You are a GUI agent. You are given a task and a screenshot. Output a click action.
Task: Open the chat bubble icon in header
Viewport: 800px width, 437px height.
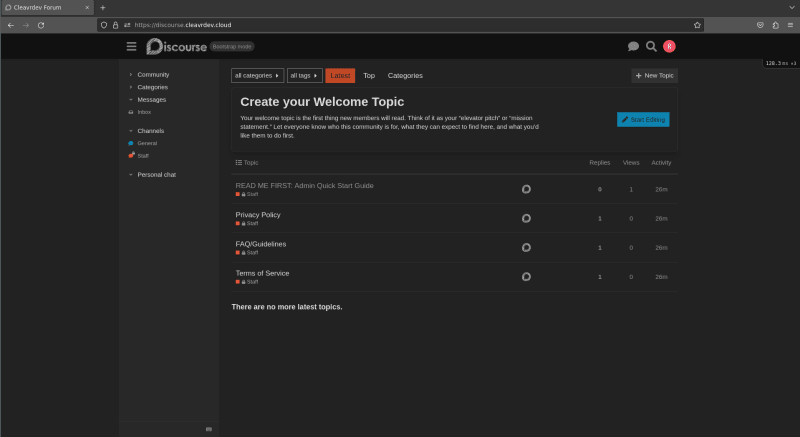633,46
